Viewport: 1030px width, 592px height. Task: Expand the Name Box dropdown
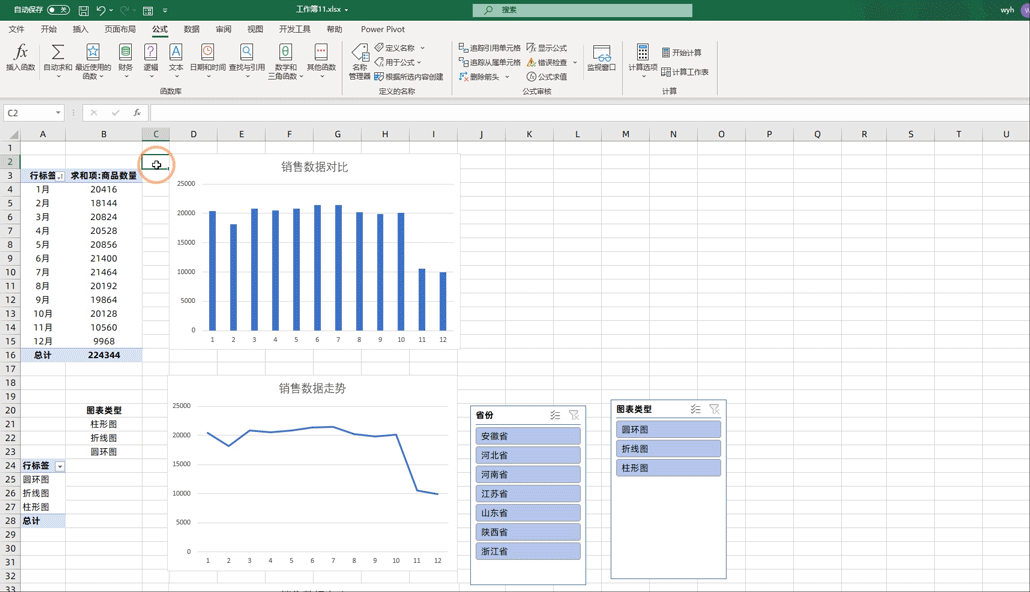[x=59, y=113]
